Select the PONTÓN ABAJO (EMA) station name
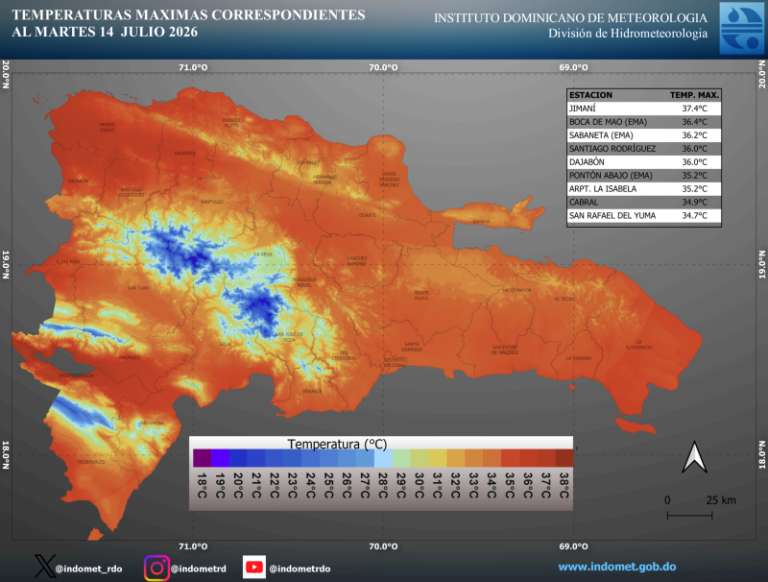Screen dimensions: 768x582 tap(611, 175)
